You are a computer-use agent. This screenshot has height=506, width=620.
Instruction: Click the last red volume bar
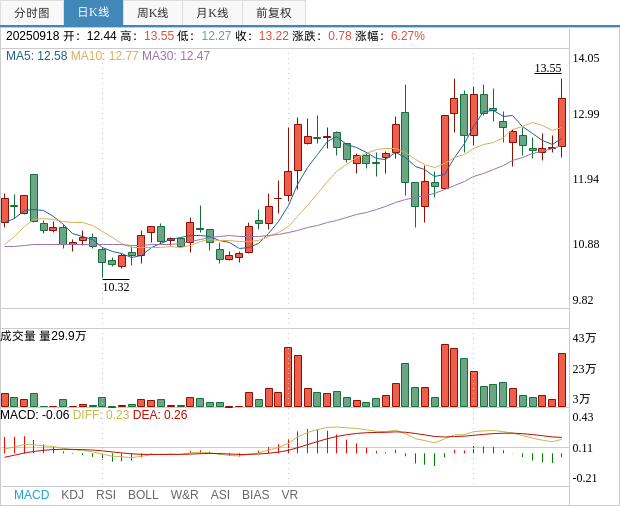click(x=561, y=380)
